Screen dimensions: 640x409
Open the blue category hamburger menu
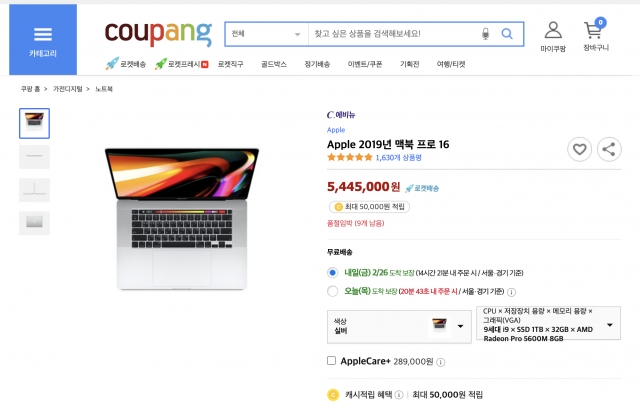pos(43,40)
